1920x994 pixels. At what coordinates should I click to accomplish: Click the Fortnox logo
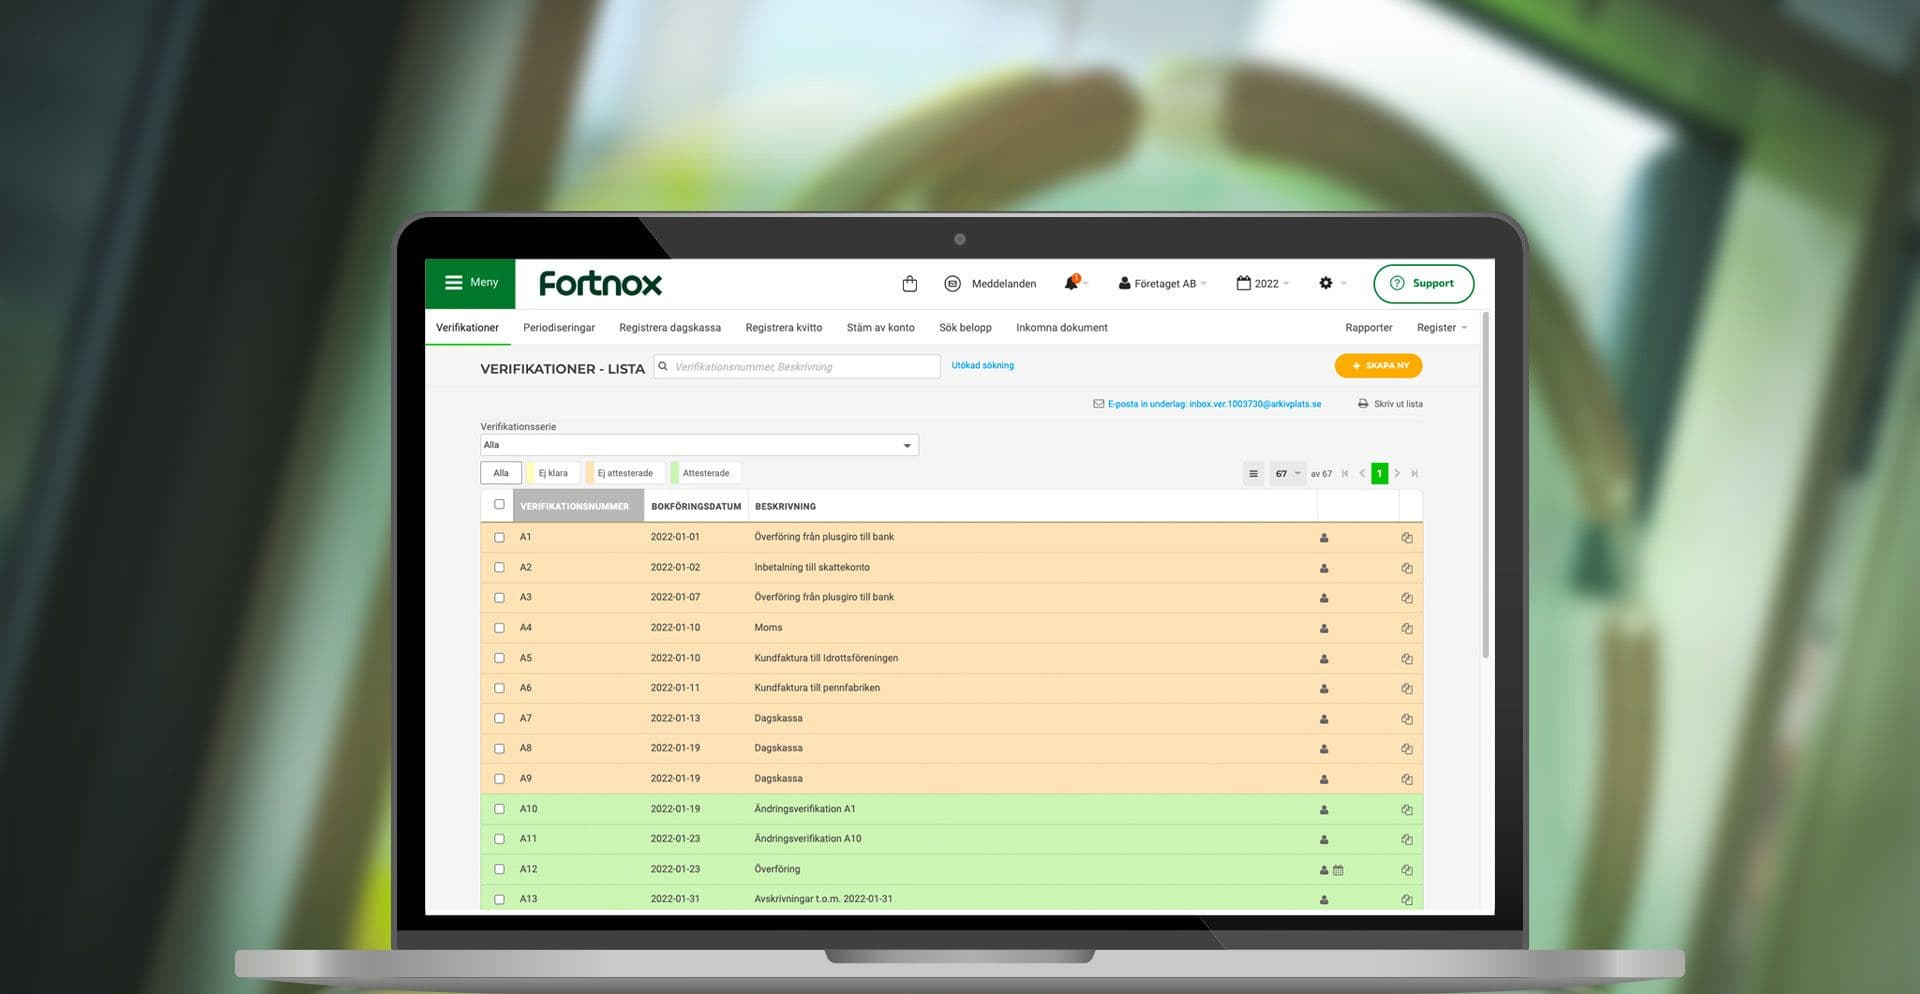click(600, 284)
